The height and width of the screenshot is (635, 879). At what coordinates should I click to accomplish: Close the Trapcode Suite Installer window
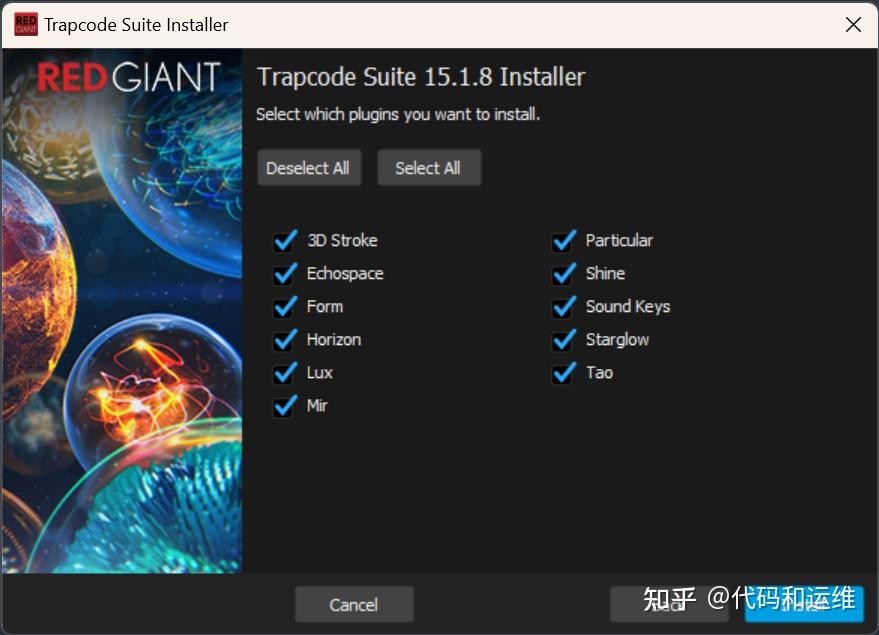tap(853, 25)
